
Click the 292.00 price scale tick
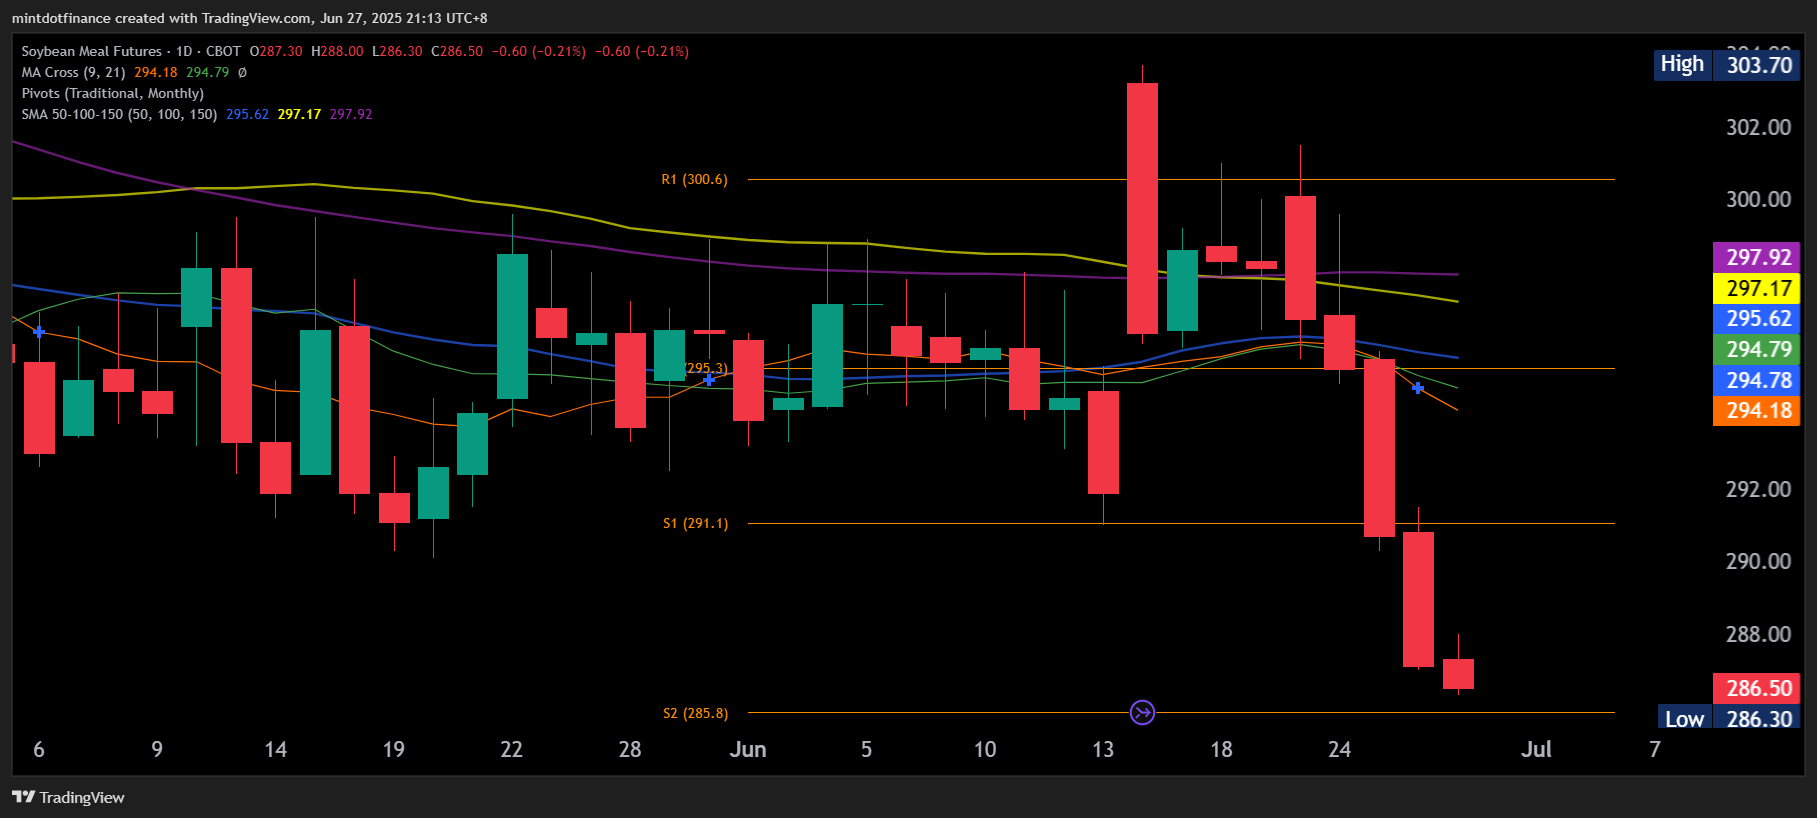click(1758, 489)
